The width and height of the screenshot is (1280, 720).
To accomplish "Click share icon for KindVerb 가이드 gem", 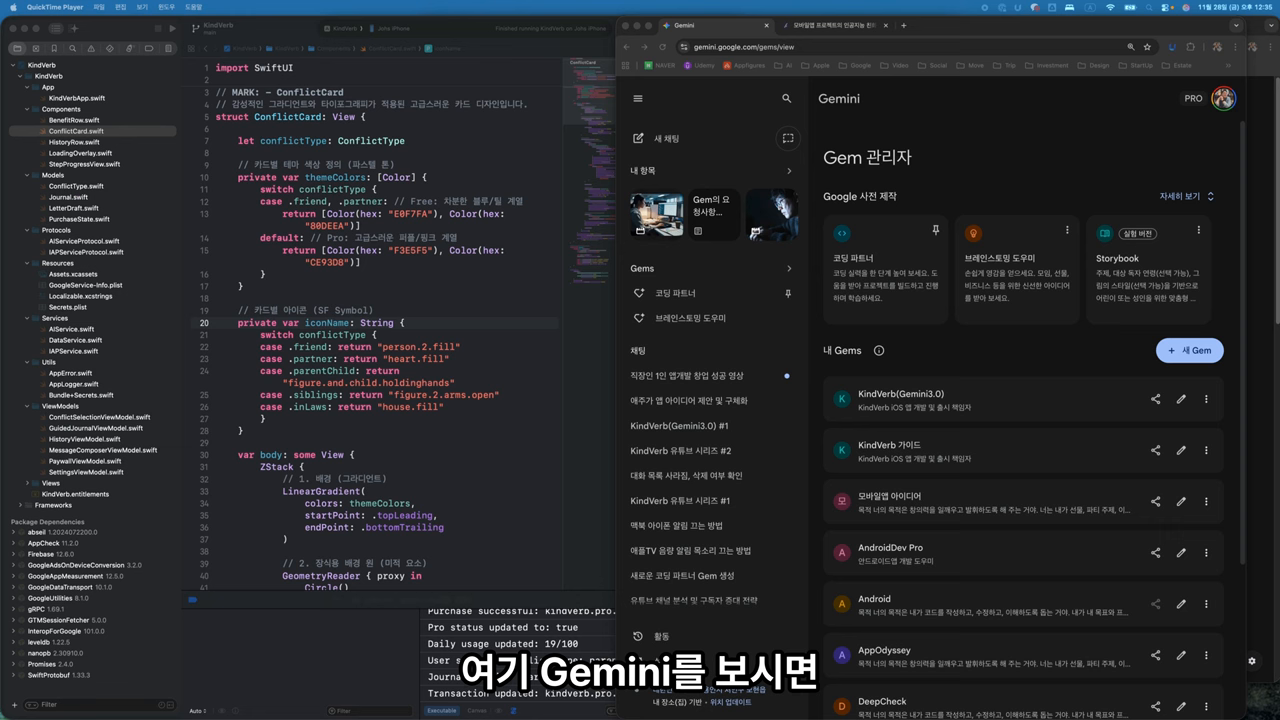I will click(1155, 450).
